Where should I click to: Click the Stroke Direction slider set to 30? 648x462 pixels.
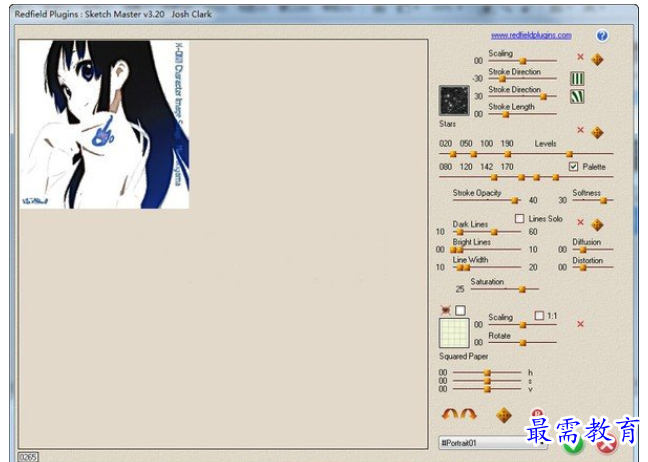[543, 97]
